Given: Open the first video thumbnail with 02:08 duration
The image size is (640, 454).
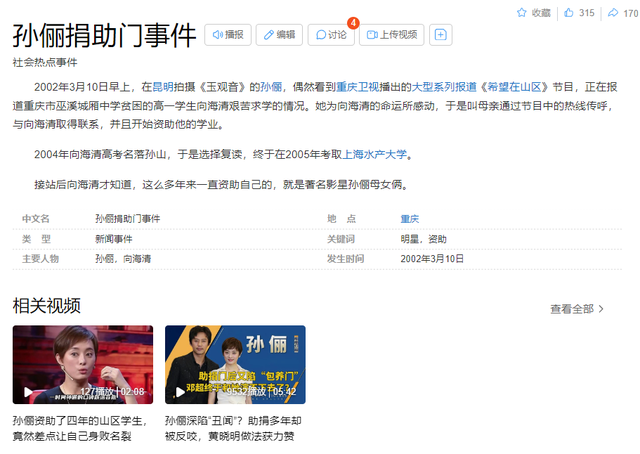Looking at the screenshot, I should (x=83, y=365).
